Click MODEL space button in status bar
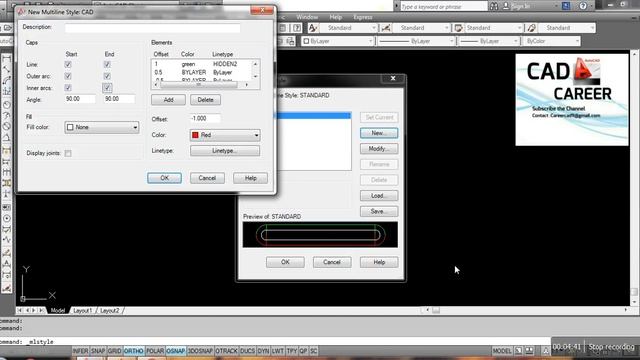 click(x=502, y=351)
